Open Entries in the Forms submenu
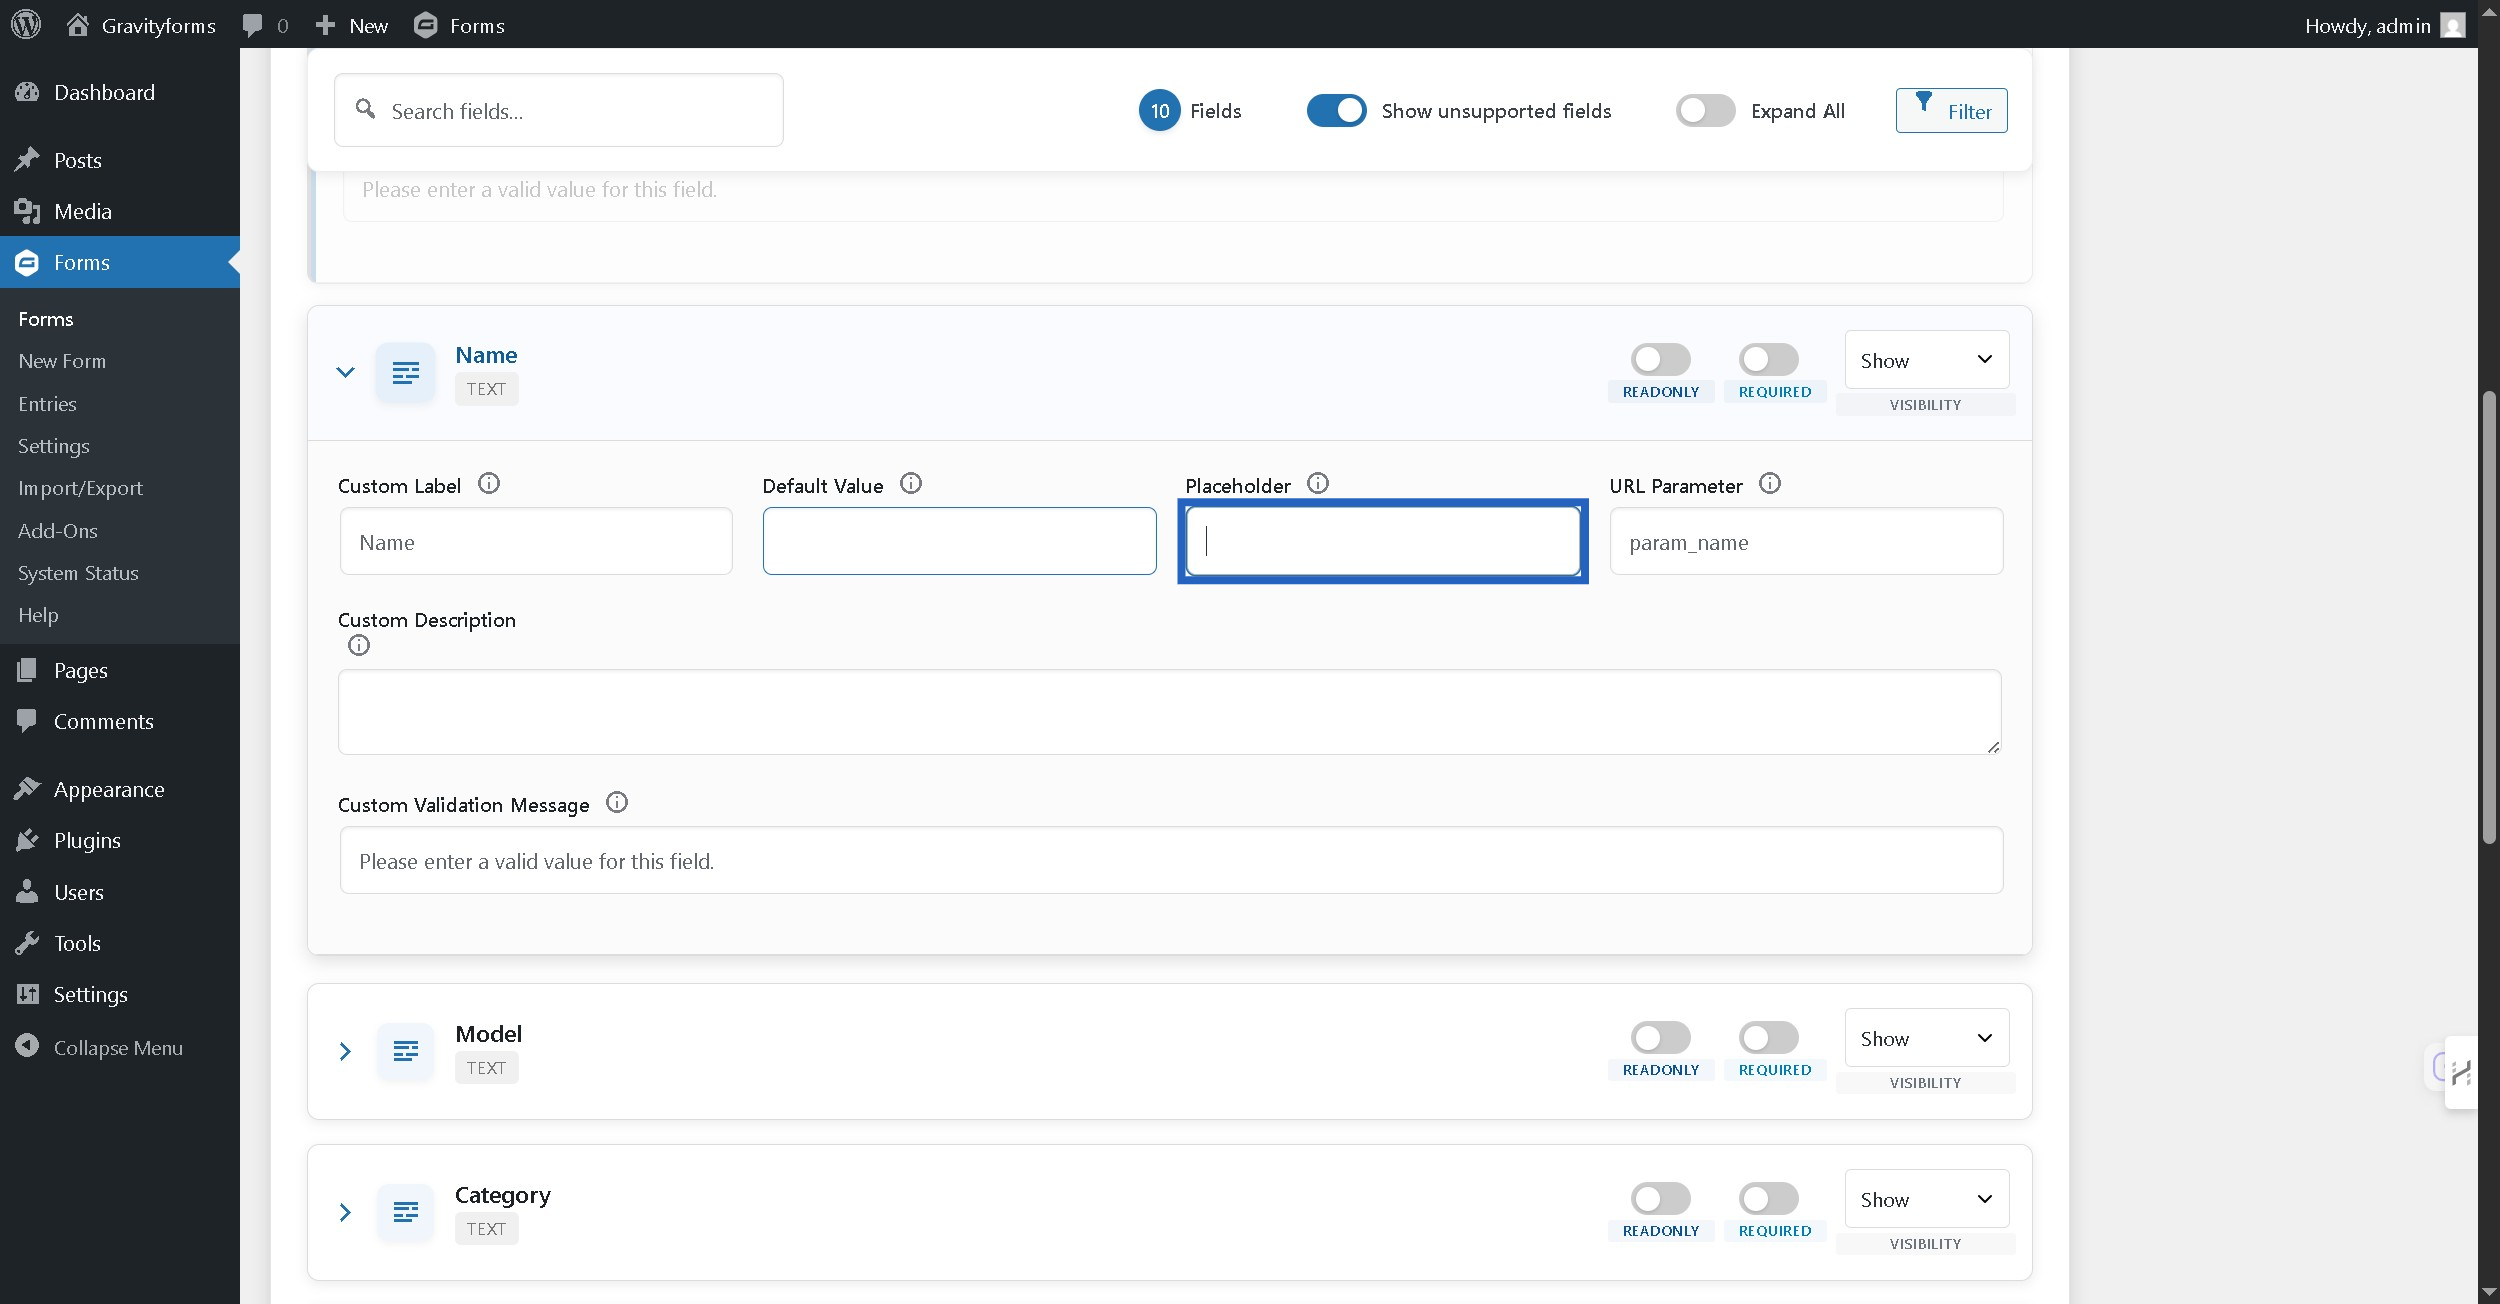The width and height of the screenshot is (2500, 1304). tap(47, 404)
